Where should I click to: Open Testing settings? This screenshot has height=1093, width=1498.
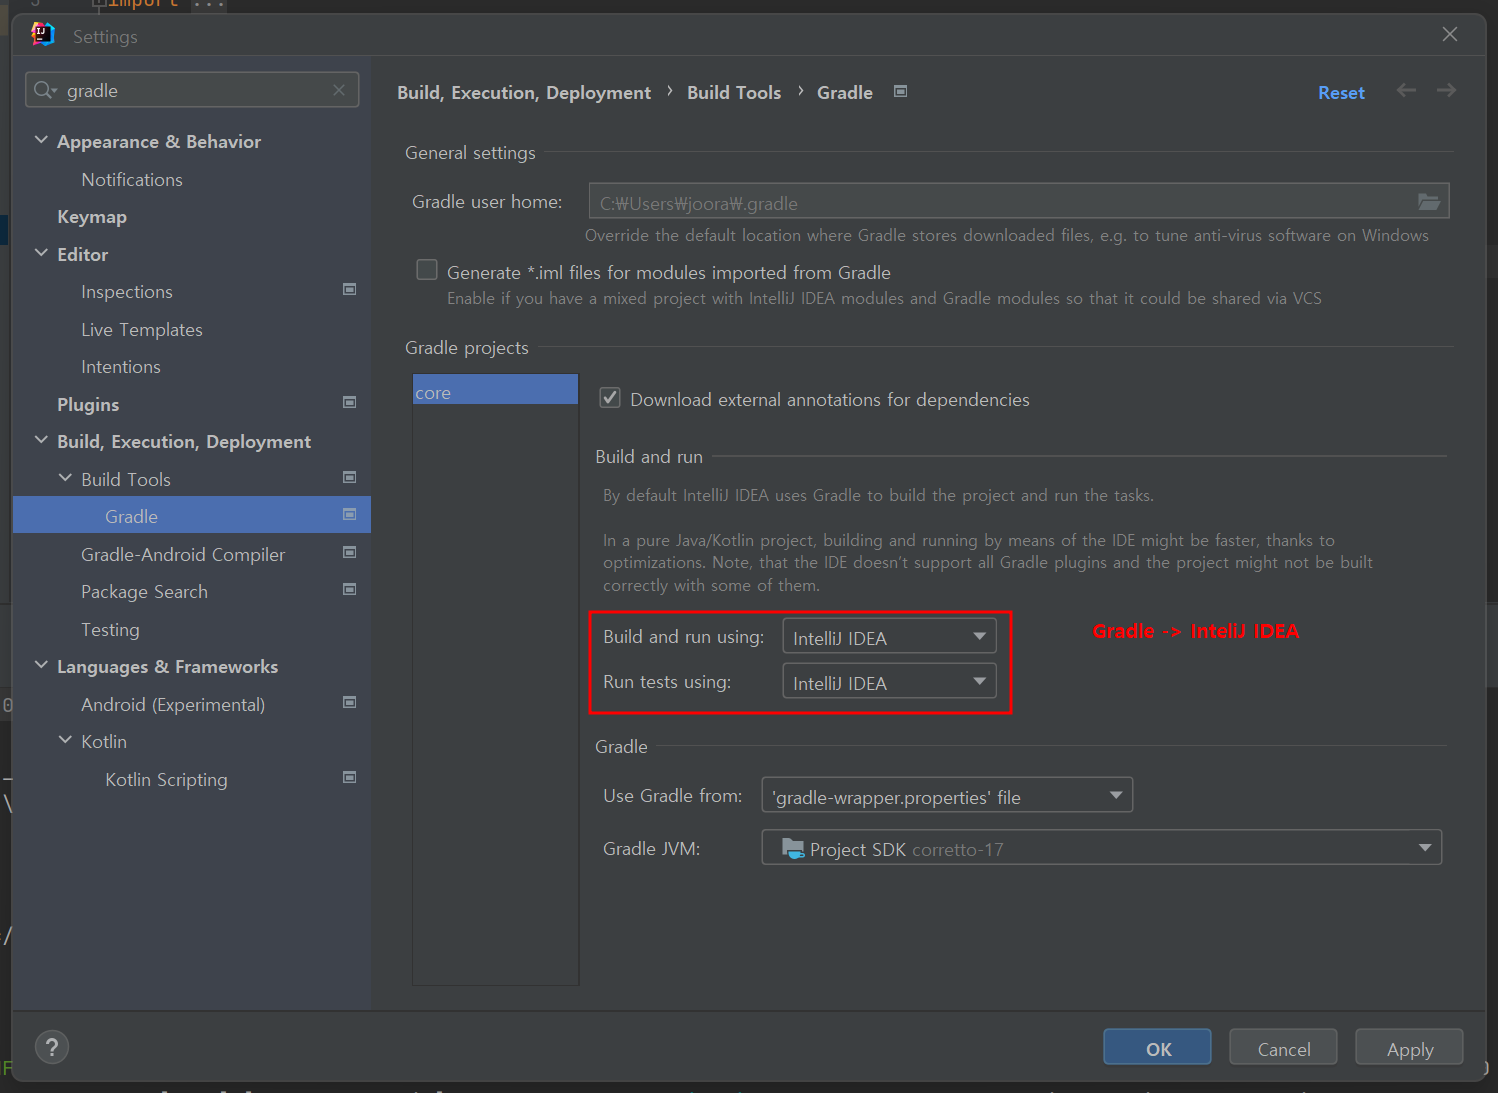tap(110, 630)
